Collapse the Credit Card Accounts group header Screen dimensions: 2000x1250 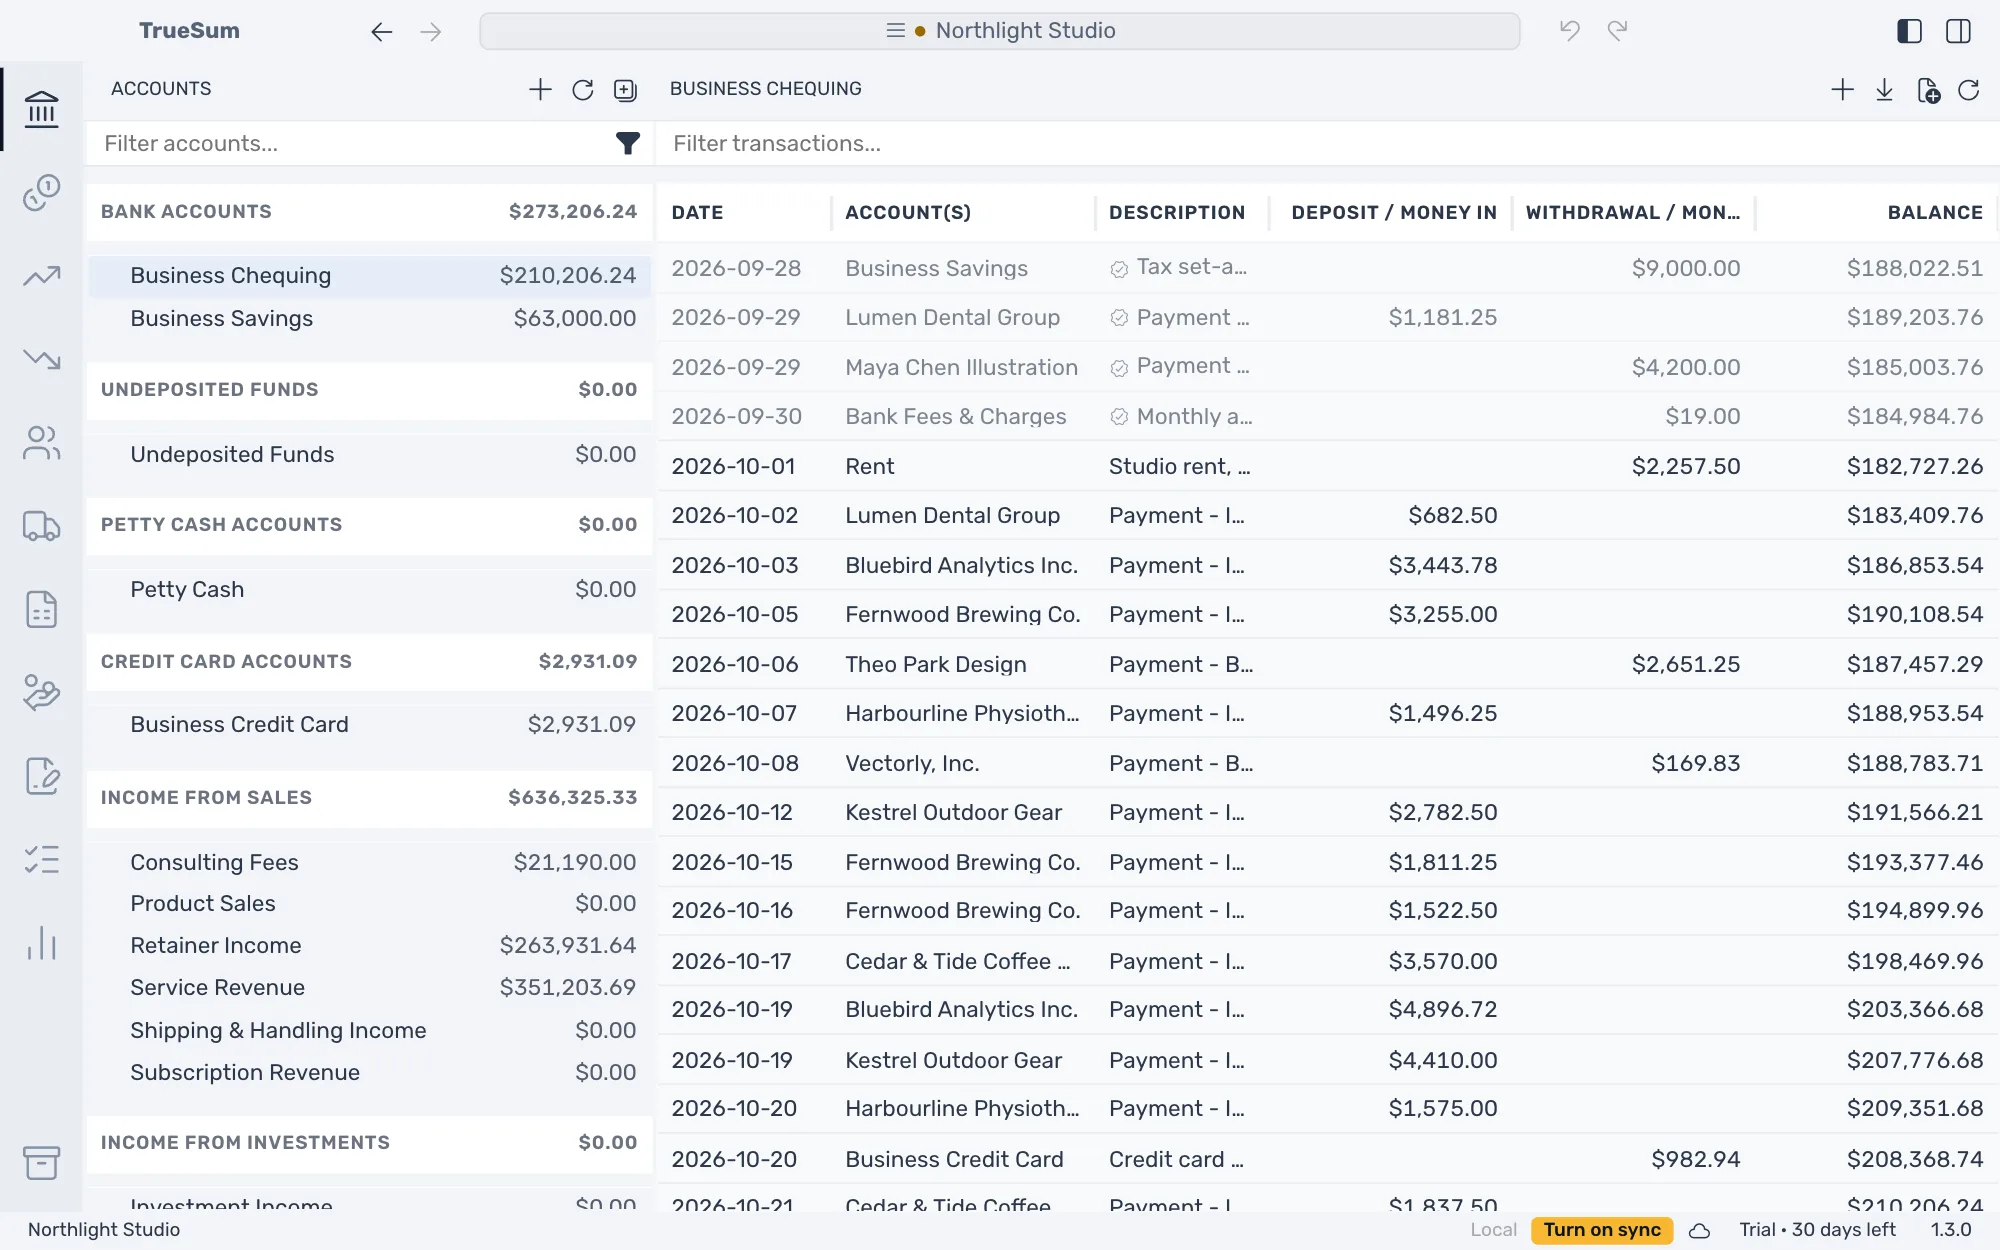369,662
